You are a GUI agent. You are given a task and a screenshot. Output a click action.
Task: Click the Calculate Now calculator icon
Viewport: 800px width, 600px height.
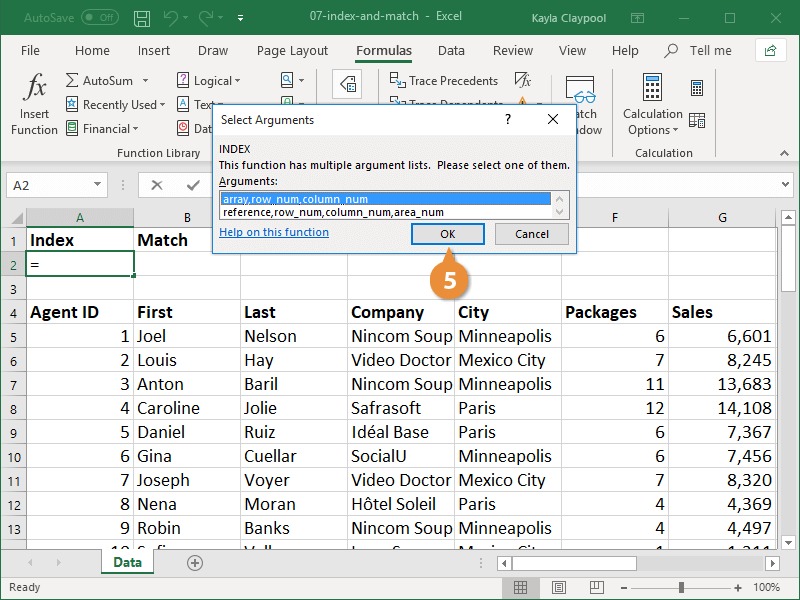697,89
